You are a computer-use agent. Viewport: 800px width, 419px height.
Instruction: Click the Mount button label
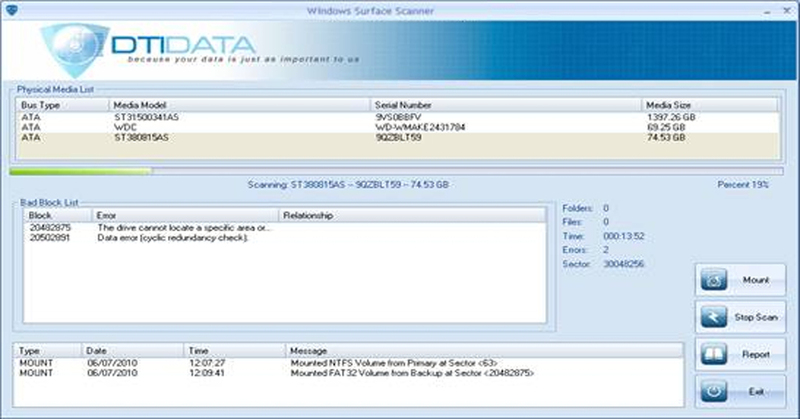[756, 280]
